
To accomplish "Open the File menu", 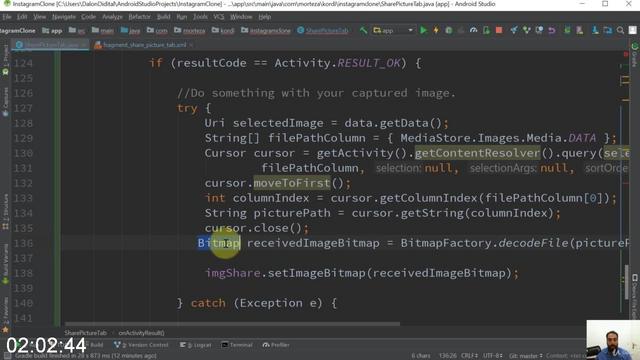I will [x=7, y=17].
